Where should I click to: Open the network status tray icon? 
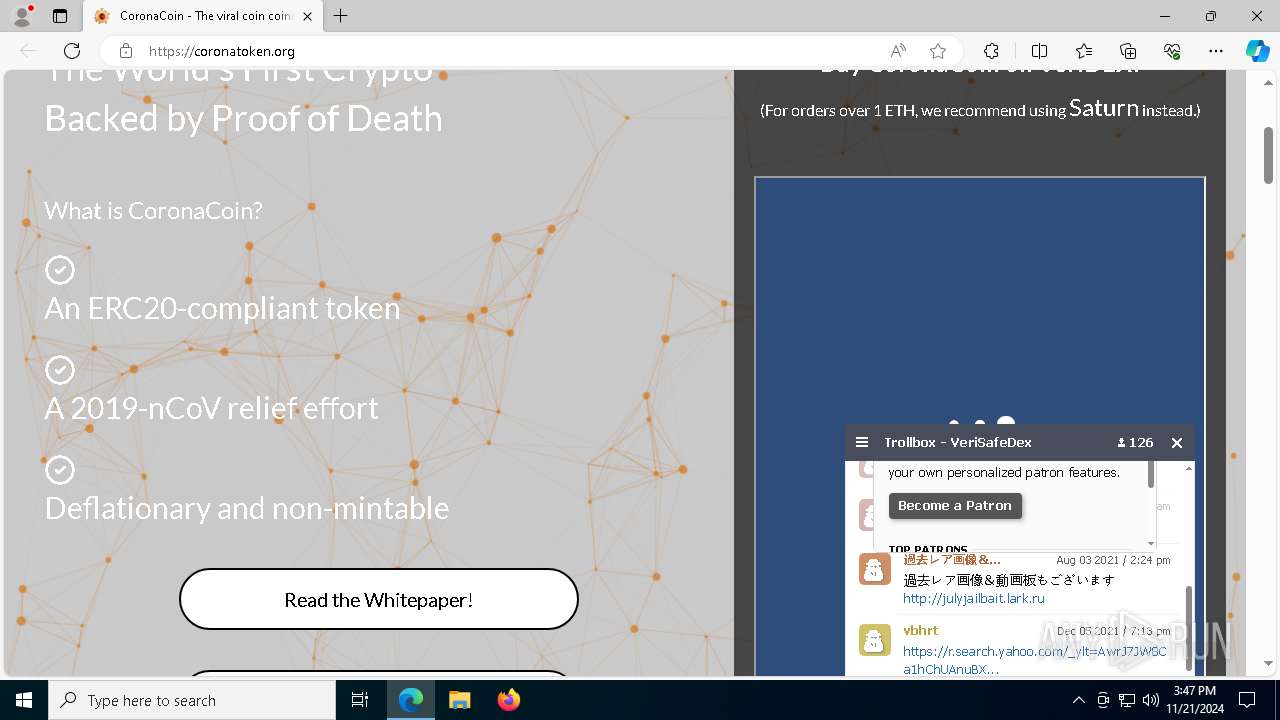tap(1127, 700)
